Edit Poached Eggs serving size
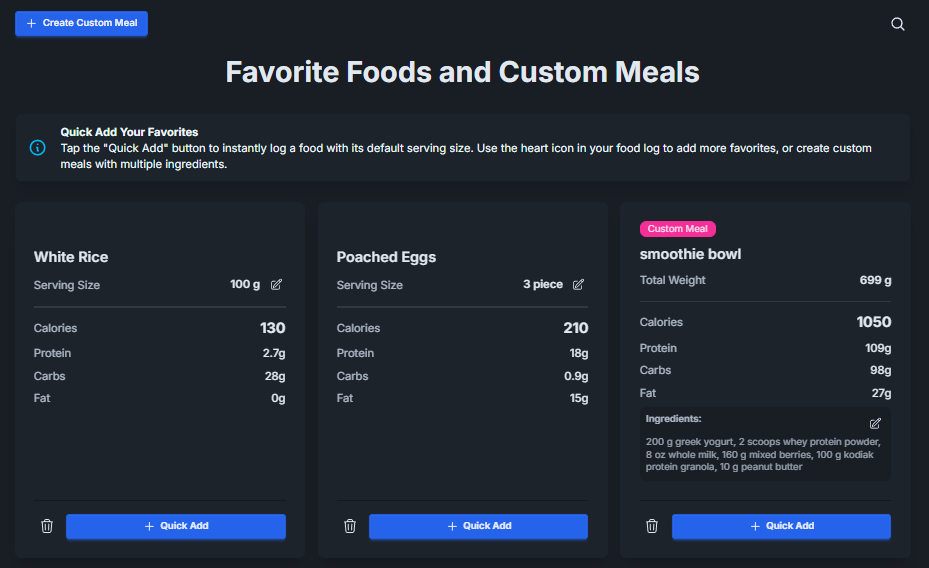Viewport: 929px width, 568px height. point(578,285)
